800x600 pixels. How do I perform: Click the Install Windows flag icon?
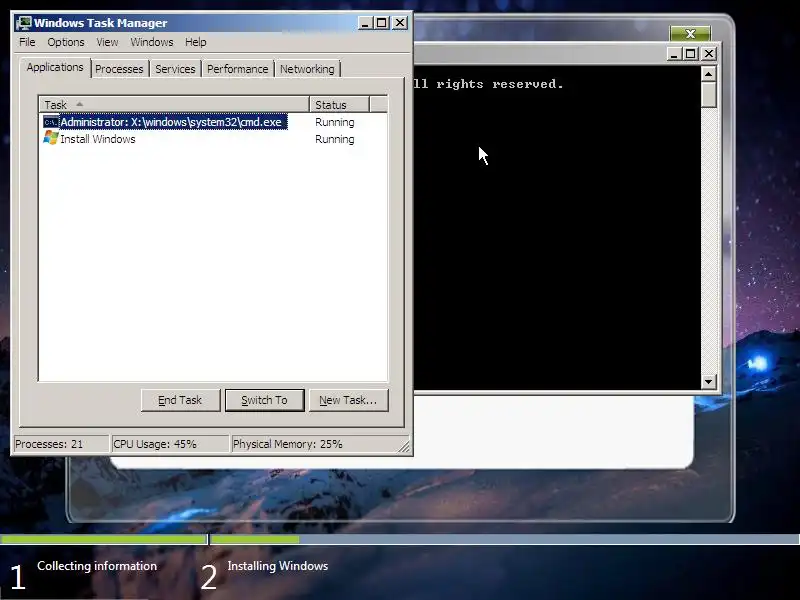[51, 138]
